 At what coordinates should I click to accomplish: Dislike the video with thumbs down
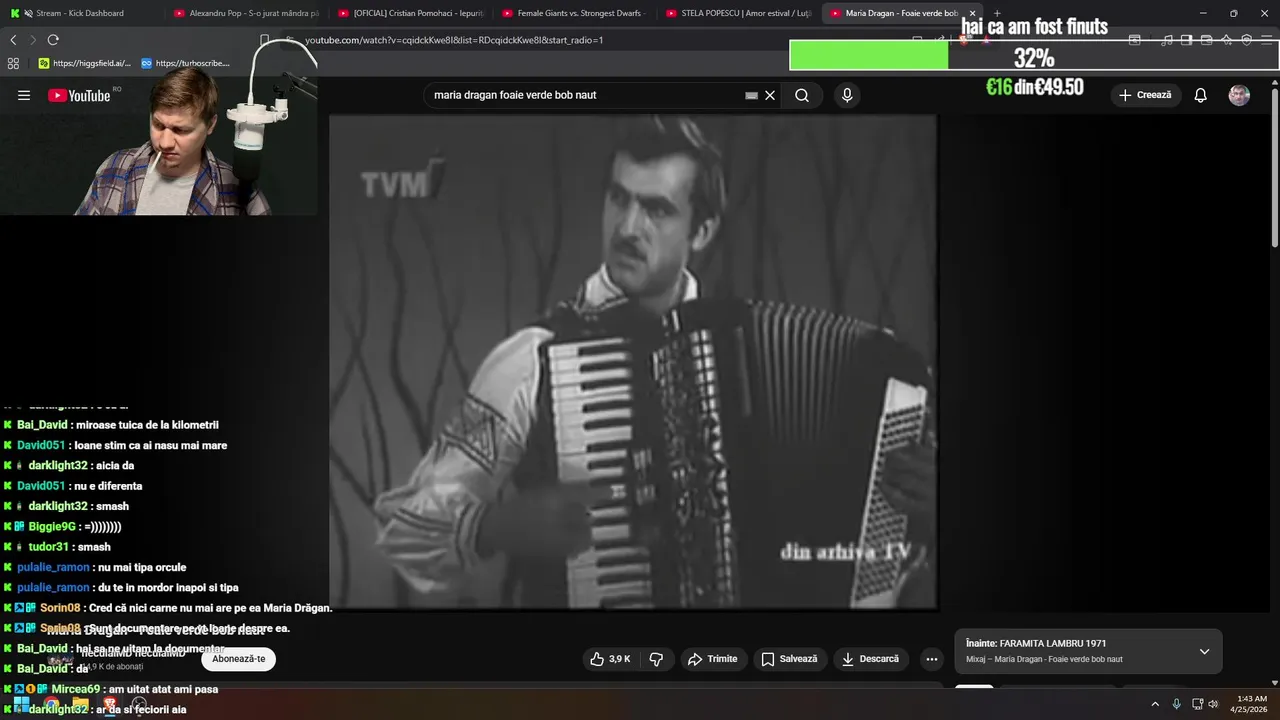coord(657,659)
